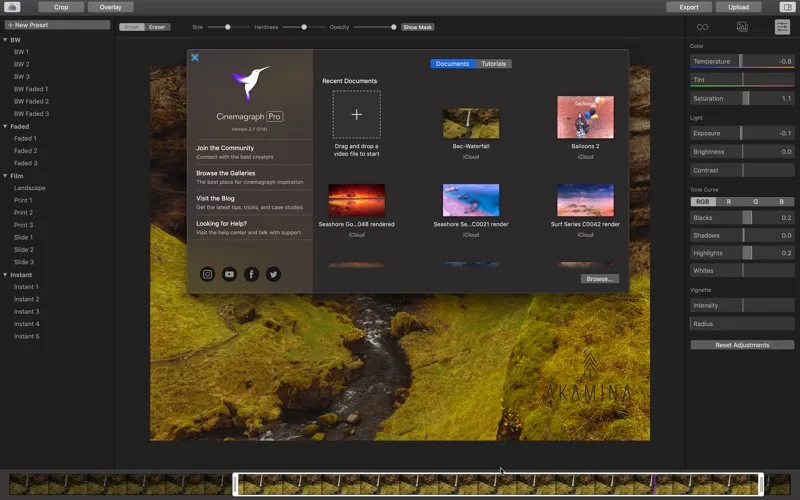Click the brush Hardness slider
800x500 pixels.
304,27
